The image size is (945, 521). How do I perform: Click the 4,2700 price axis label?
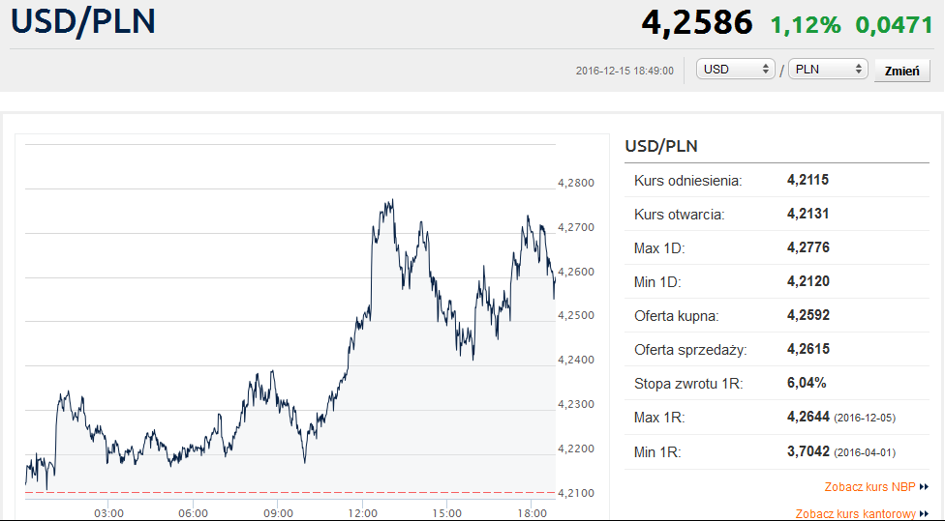point(576,227)
